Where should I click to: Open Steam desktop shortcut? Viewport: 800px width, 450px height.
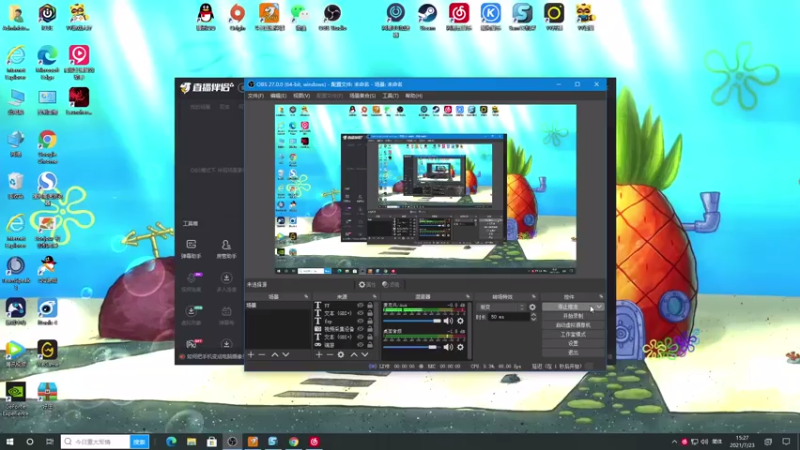pos(427,17)
